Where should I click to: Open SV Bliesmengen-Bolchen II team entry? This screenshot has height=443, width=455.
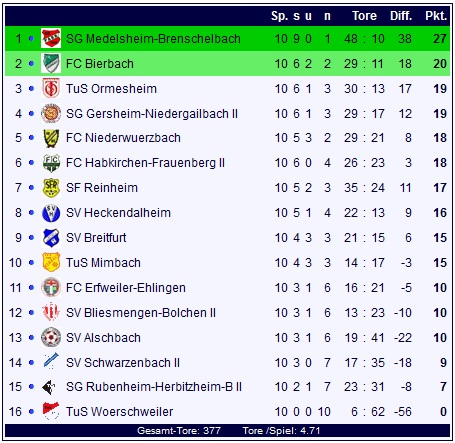tap(141, 313)
